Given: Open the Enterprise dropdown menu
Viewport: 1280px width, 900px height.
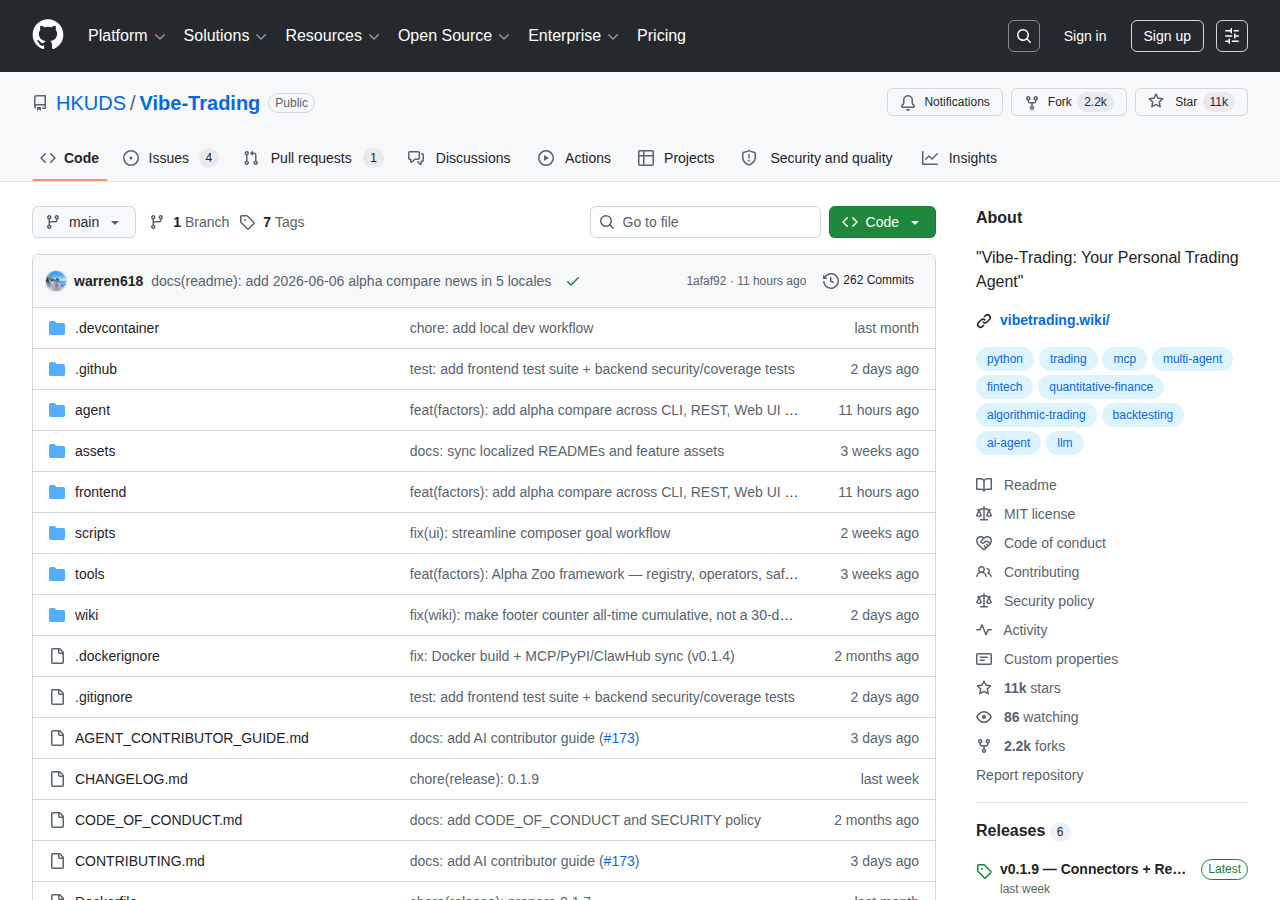Looking at the screenshot, I should tap(573, 36).
